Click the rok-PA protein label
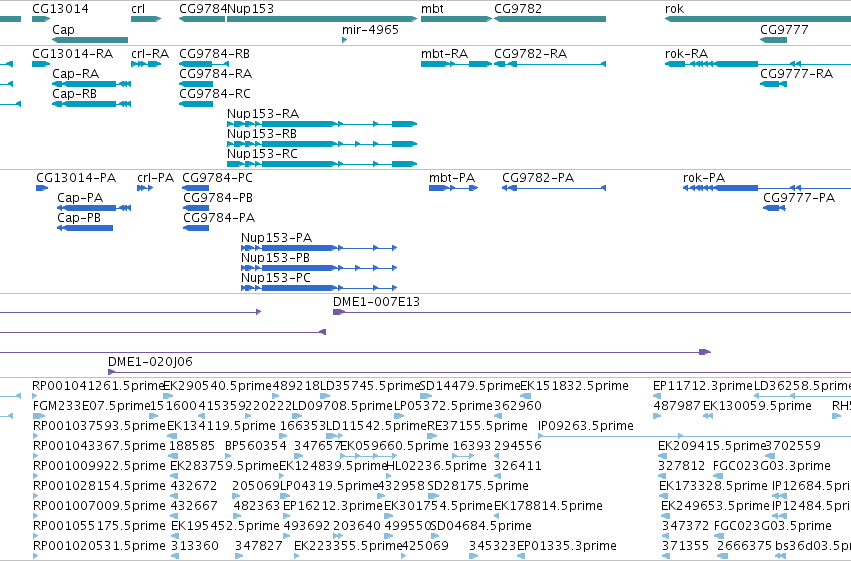Screen dimensions: 851x561 point(704,178)
